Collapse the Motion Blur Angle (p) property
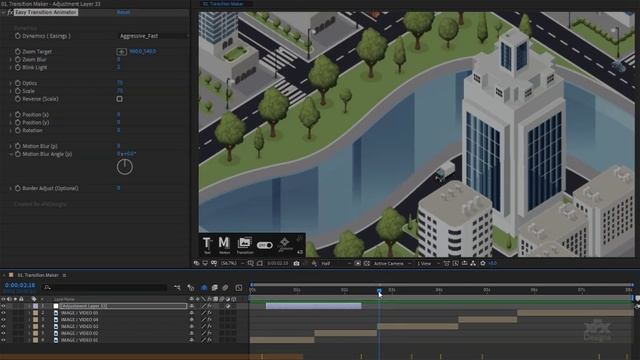 pyautogui.click(x=11, y=154)
